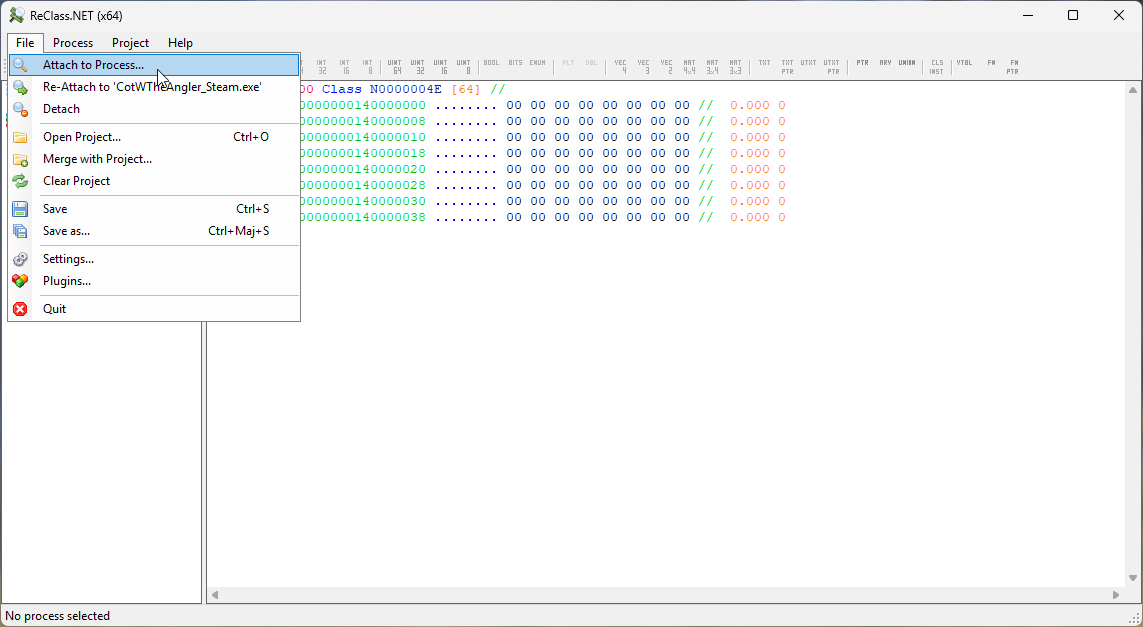Select Merge with Project...
The height and width of the screenshot is (627, 1143).
154,159
